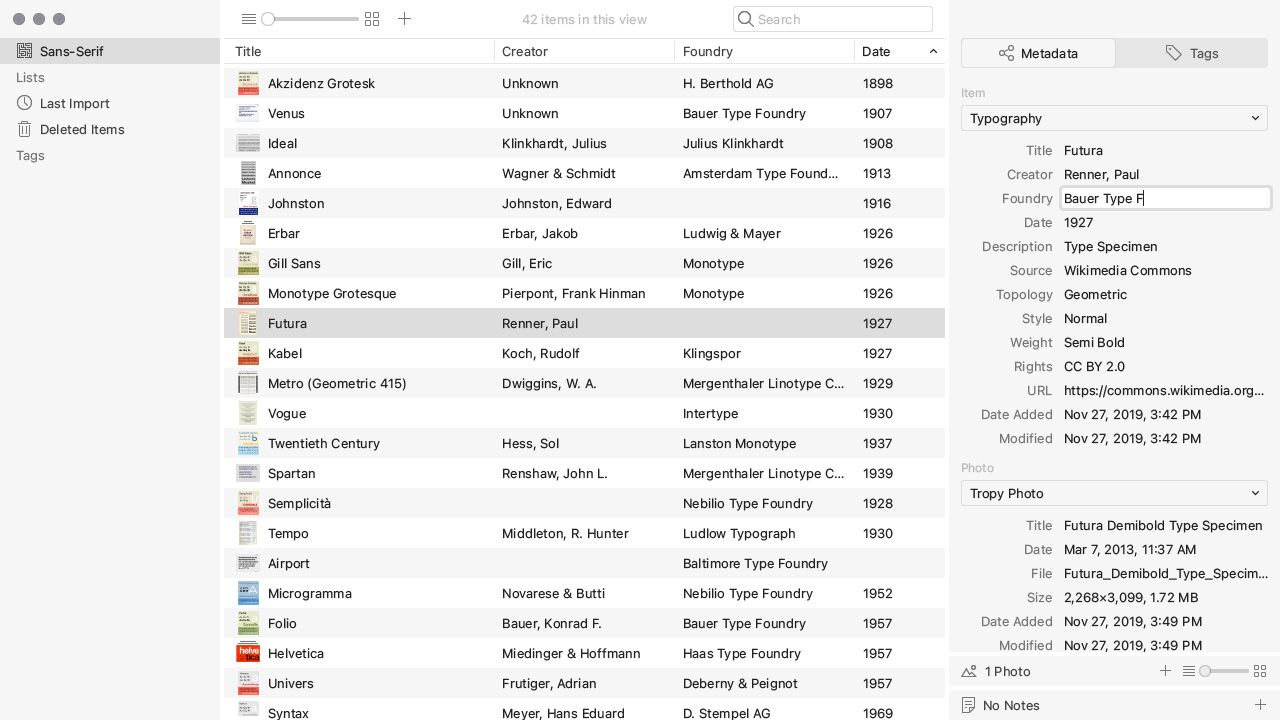Switch to list view icon in toolbar

click(x=249, y=19)
